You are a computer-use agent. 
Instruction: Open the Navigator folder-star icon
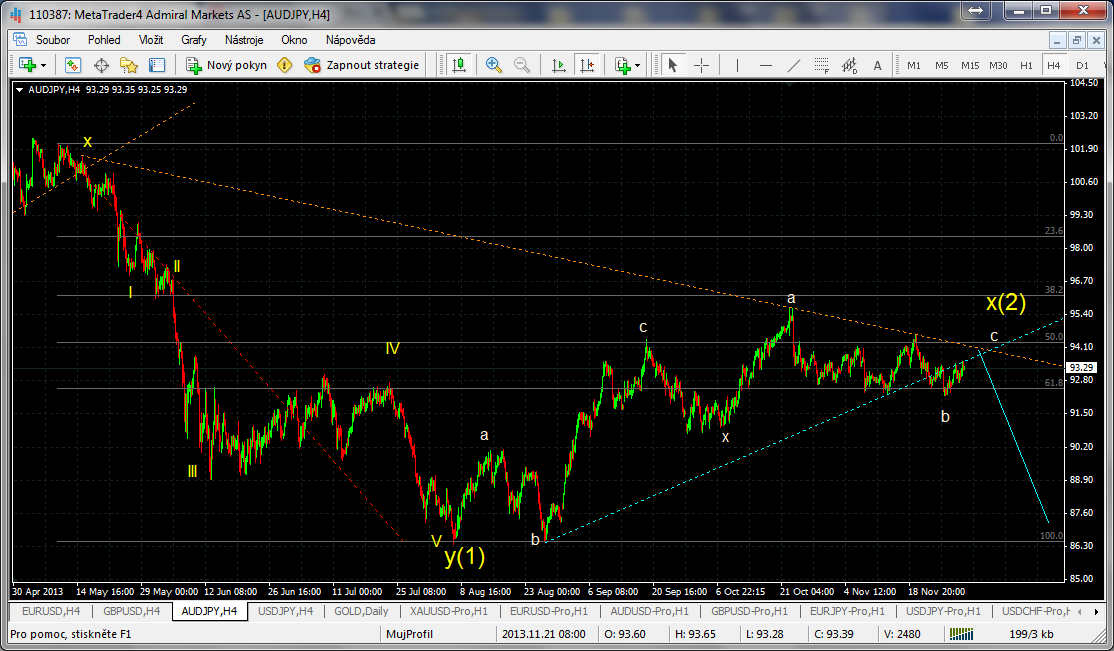click(x=129, y=65)
